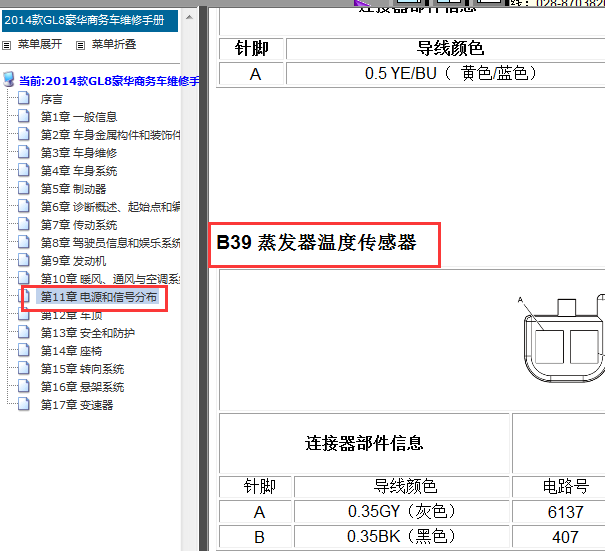Open the current manual root node 当前:2014款GL8
Screen dimensions: 605x551
pos(109,81)
